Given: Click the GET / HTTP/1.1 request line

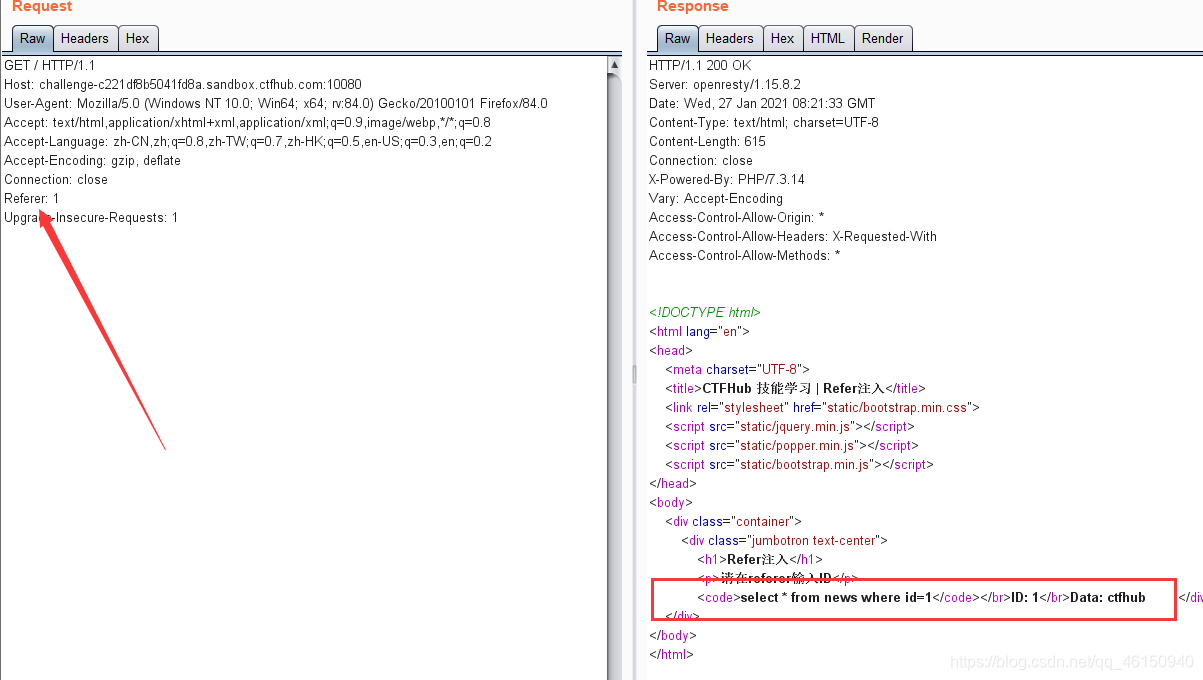Looking at the screenshot, I should tap(50, 66).
